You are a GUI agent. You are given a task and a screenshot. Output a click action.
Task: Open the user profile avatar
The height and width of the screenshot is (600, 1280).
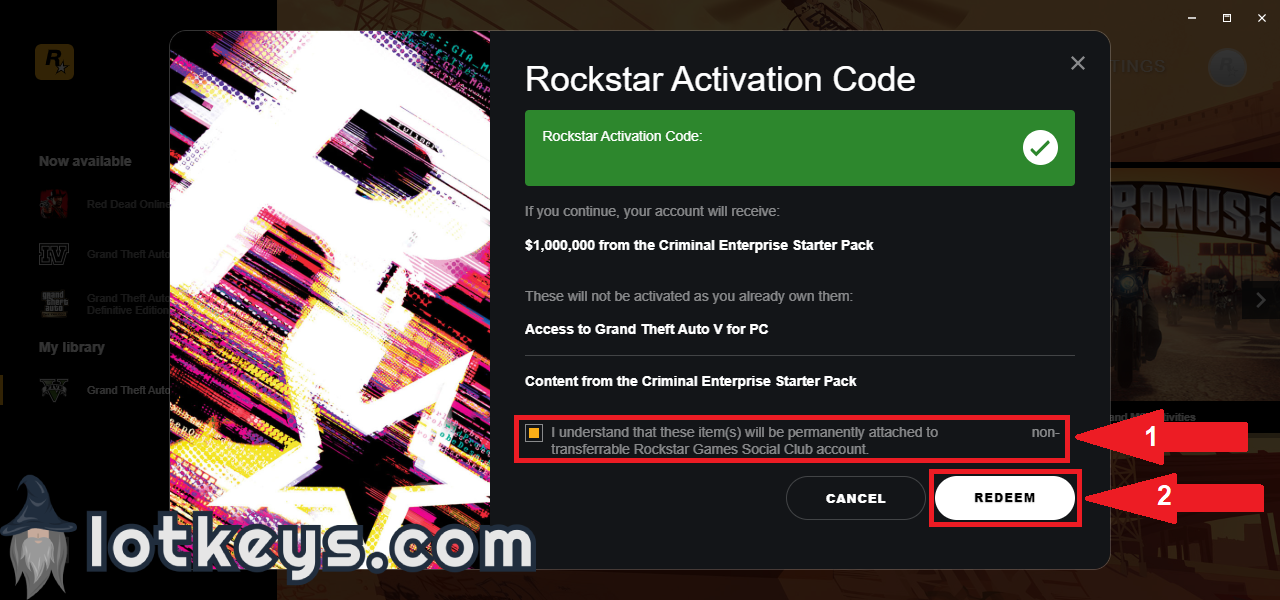coord(1227,67)
